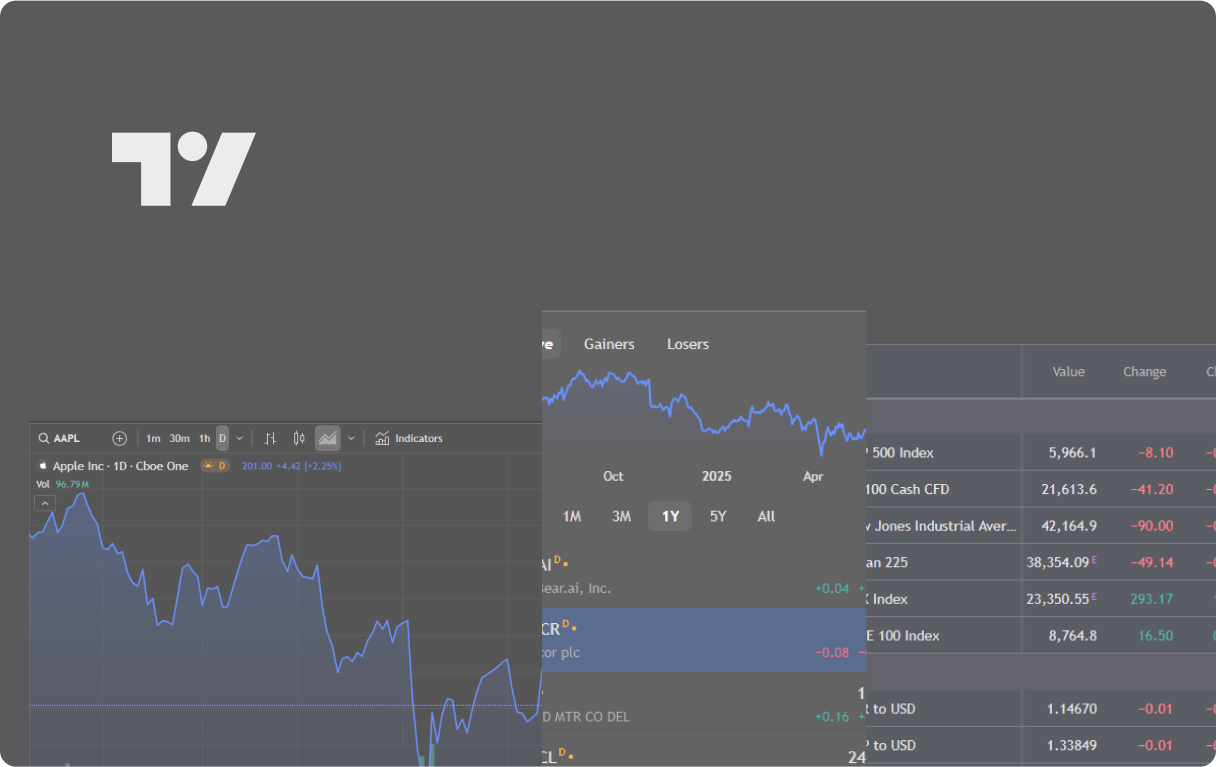Switch to the Losers tab
Viewport: 1216px width, 767px height.
(x=688, y=344)
